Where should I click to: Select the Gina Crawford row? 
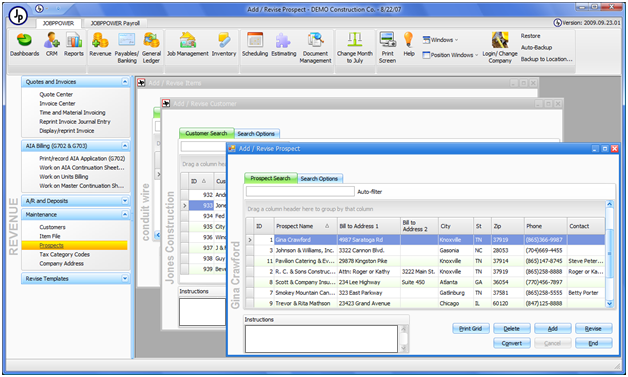[425, 240]
